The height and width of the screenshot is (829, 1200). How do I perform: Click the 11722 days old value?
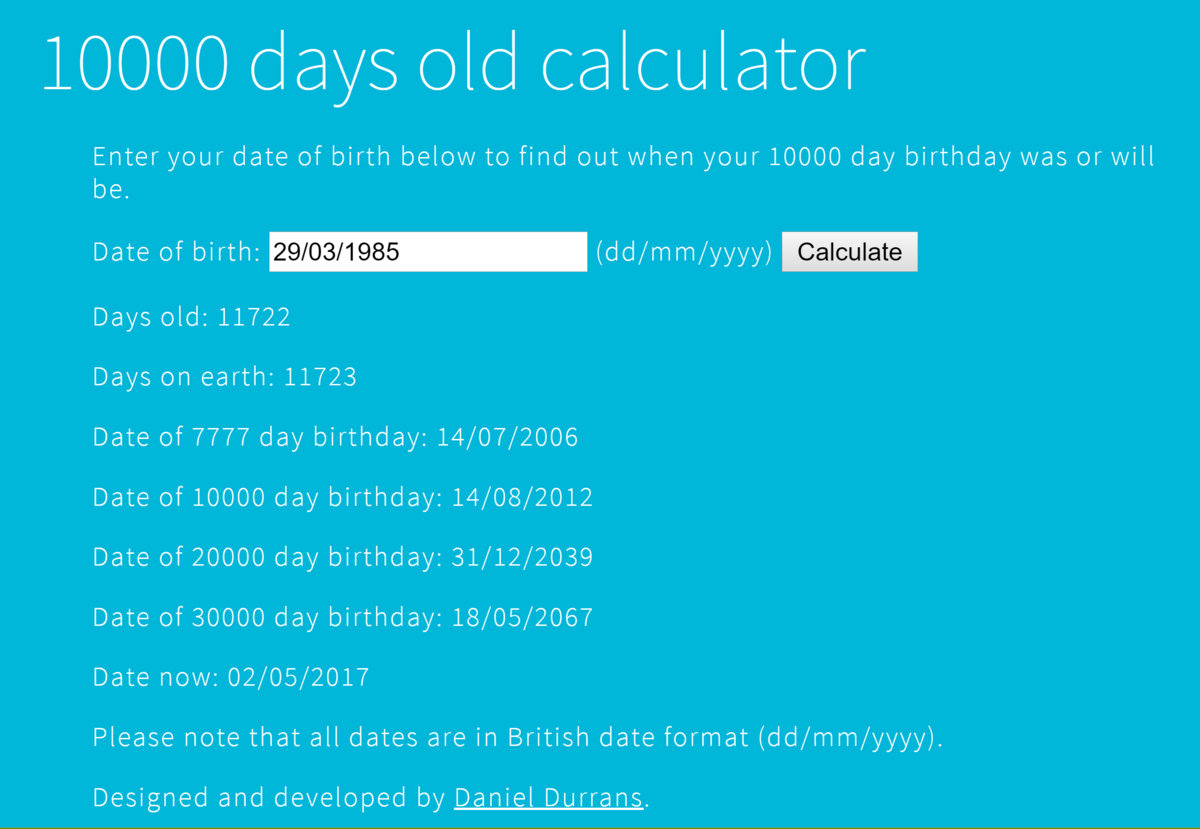(254, 318)
